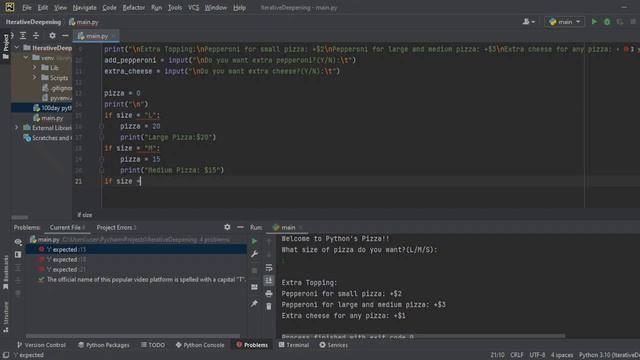Toggle soft-wrap in Run console
Screen dimensions: 640x360
pos(269,268)
